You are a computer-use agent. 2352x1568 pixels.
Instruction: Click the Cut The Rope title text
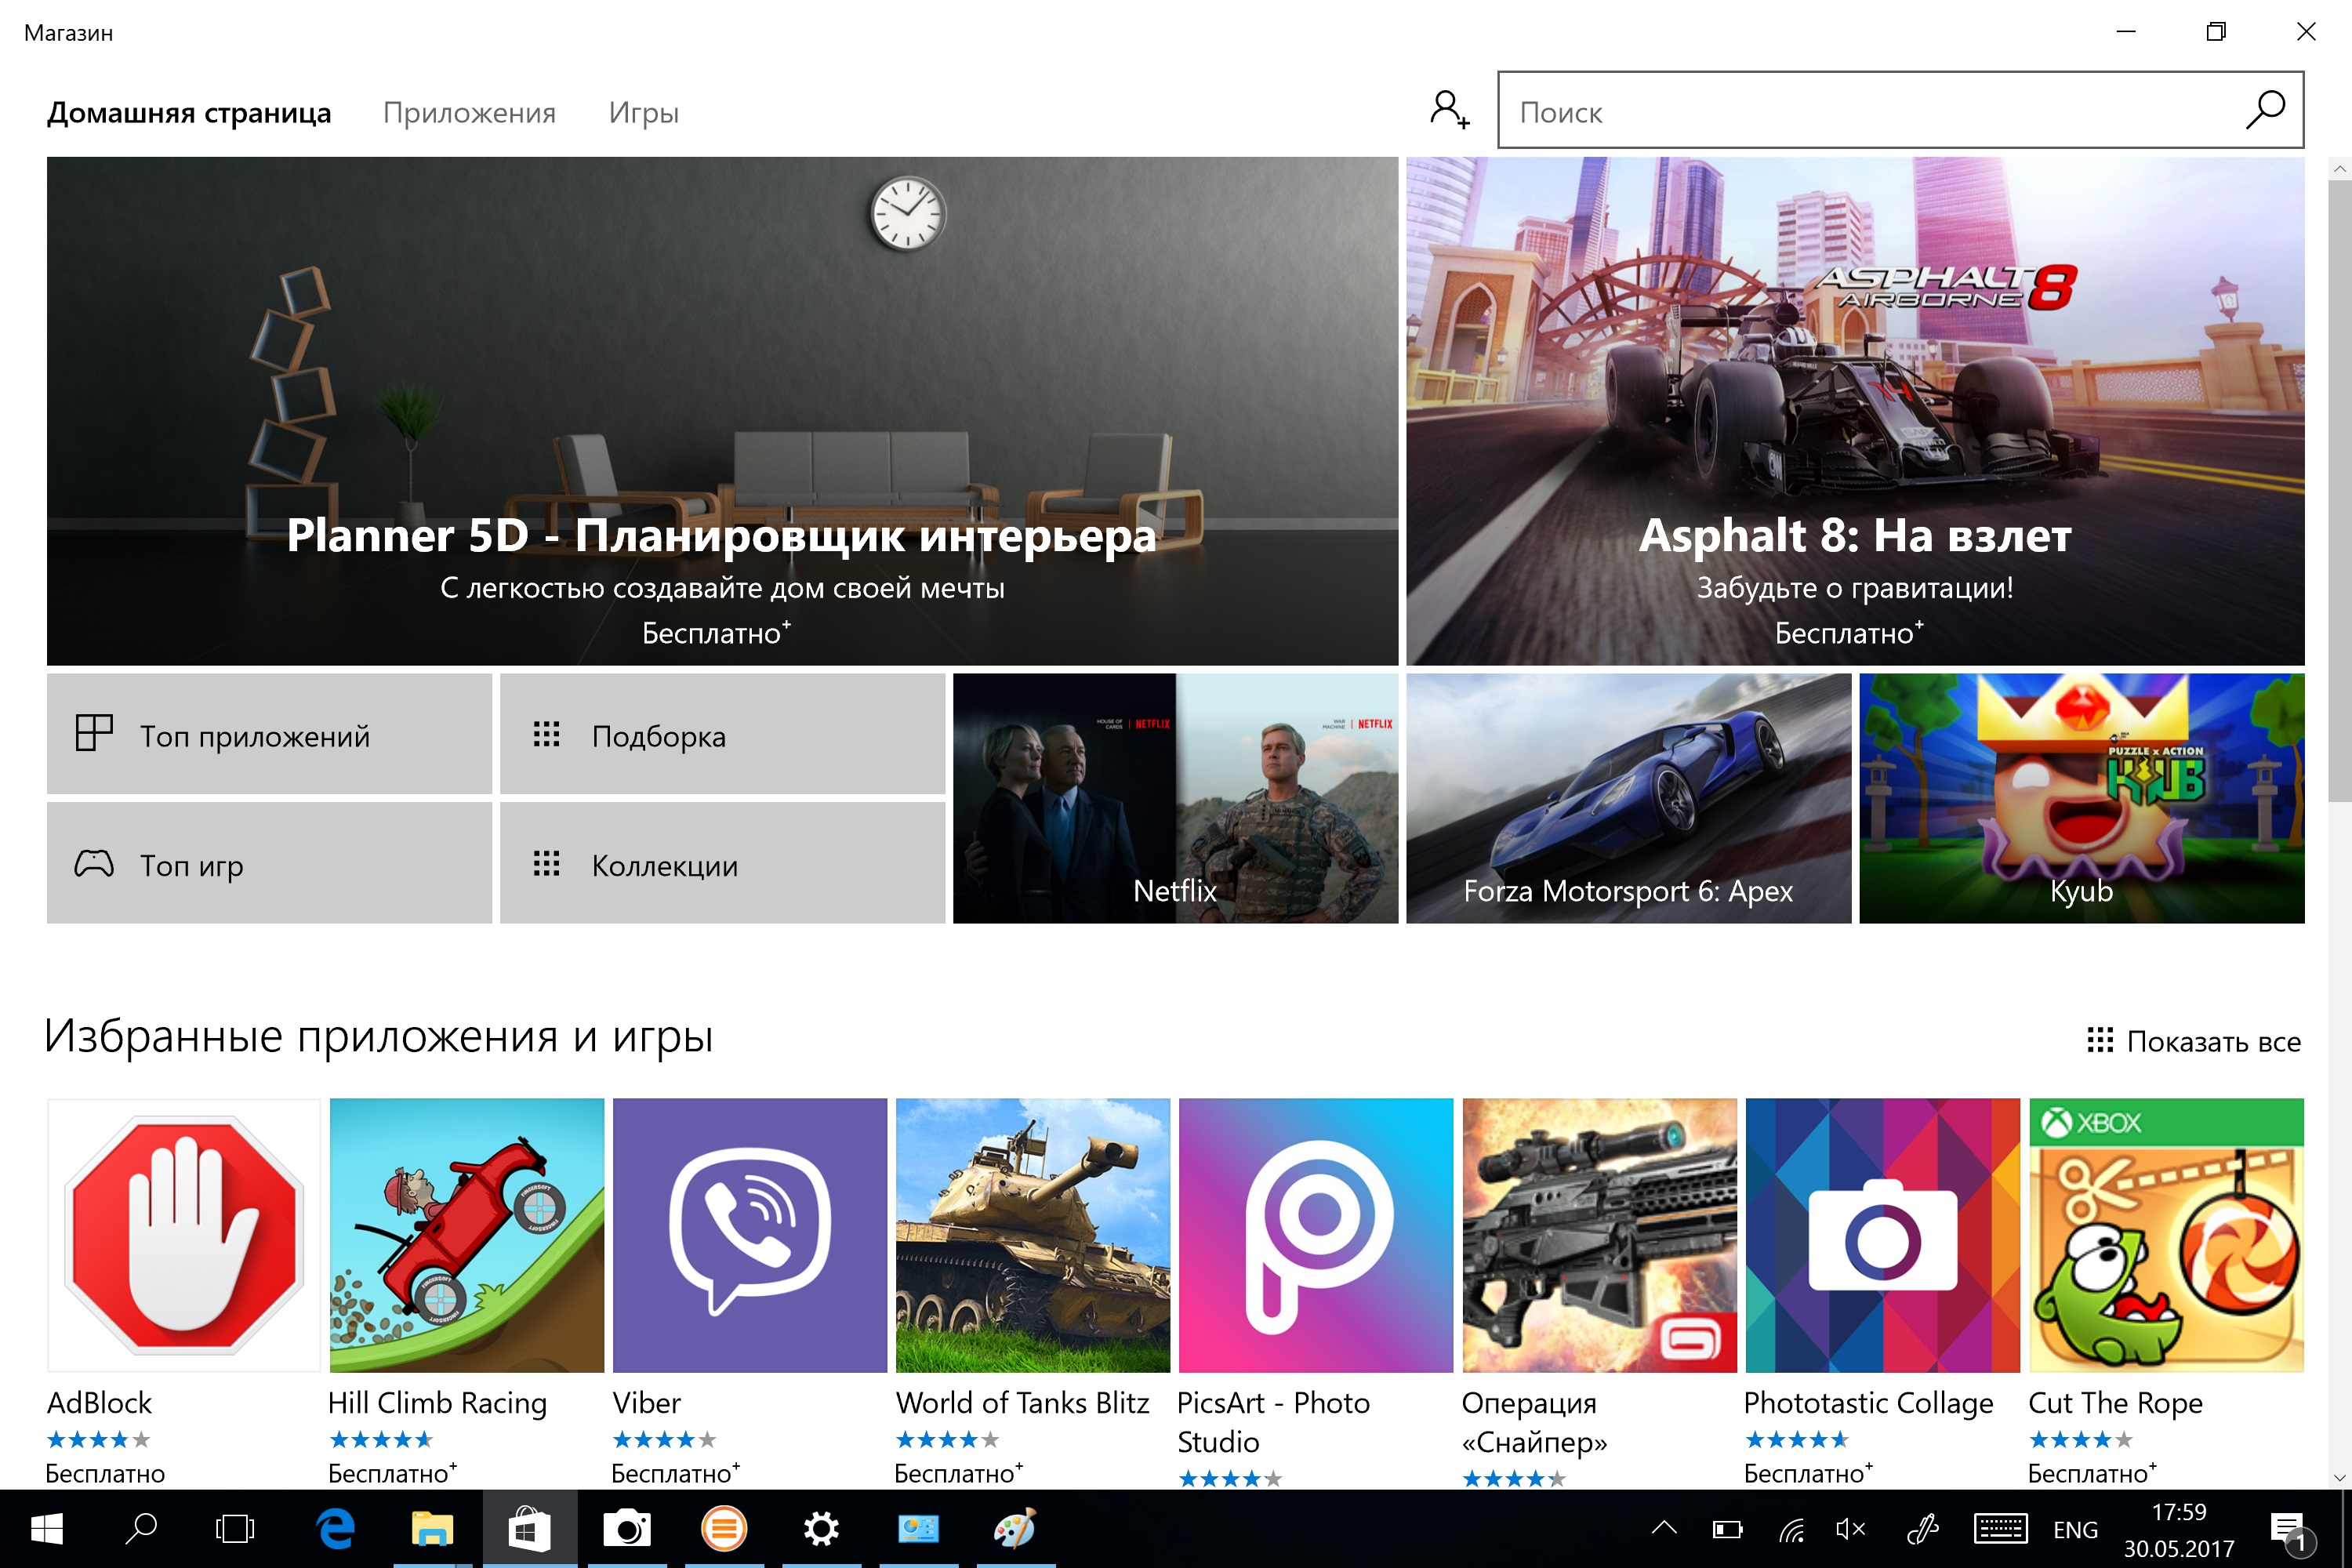point(2115,1404)
